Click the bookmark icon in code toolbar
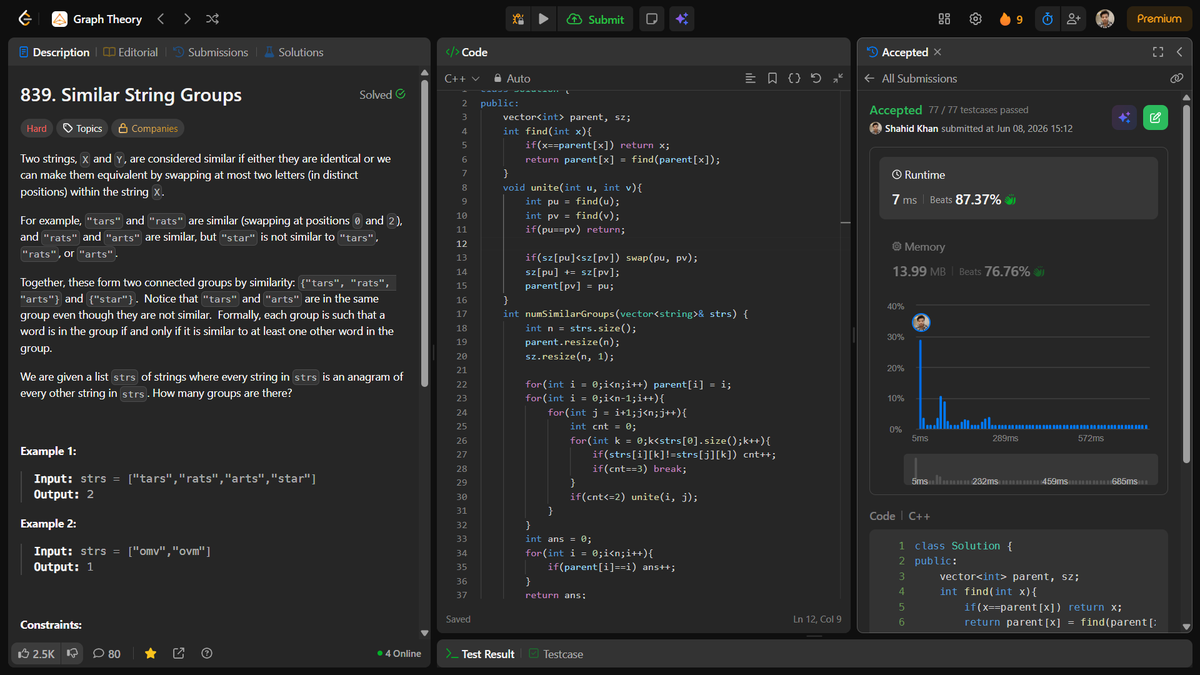 [772, 78]
